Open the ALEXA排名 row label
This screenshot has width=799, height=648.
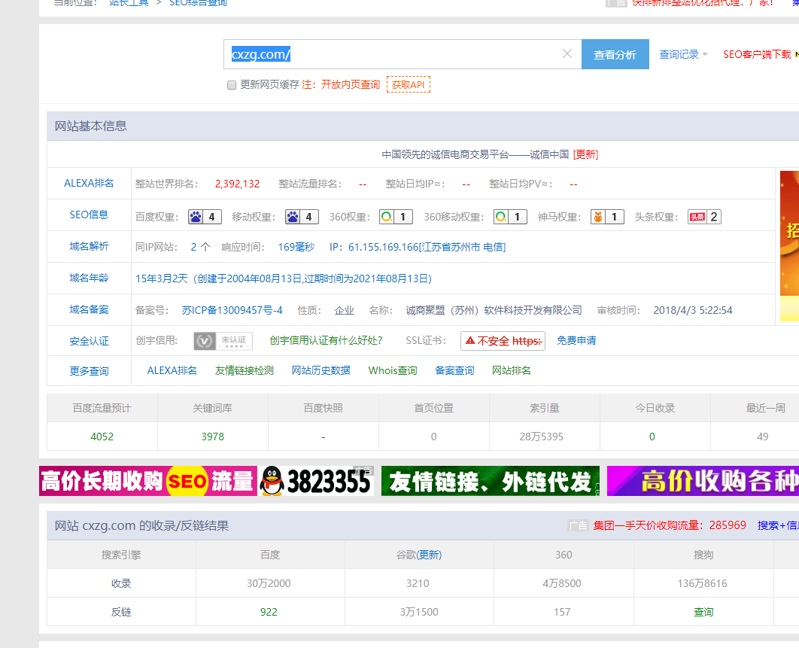[x=89, y=183]
